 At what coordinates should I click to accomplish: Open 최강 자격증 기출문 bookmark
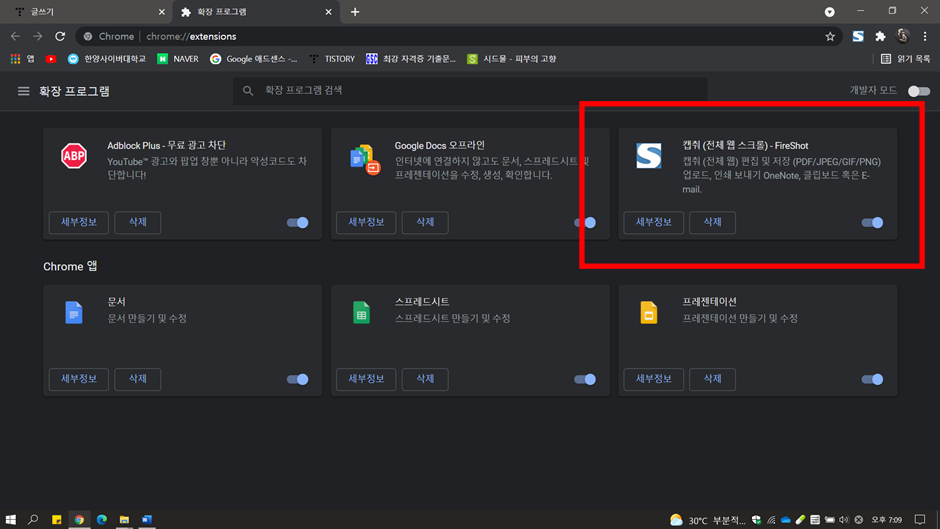(411, 59)
